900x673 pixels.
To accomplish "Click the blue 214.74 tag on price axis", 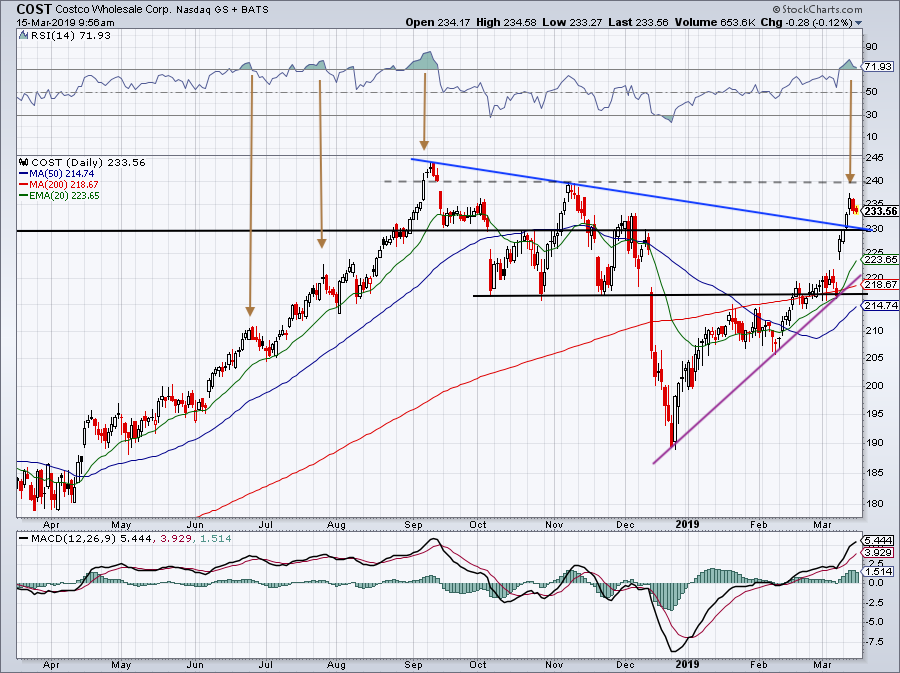I will 881,306.
